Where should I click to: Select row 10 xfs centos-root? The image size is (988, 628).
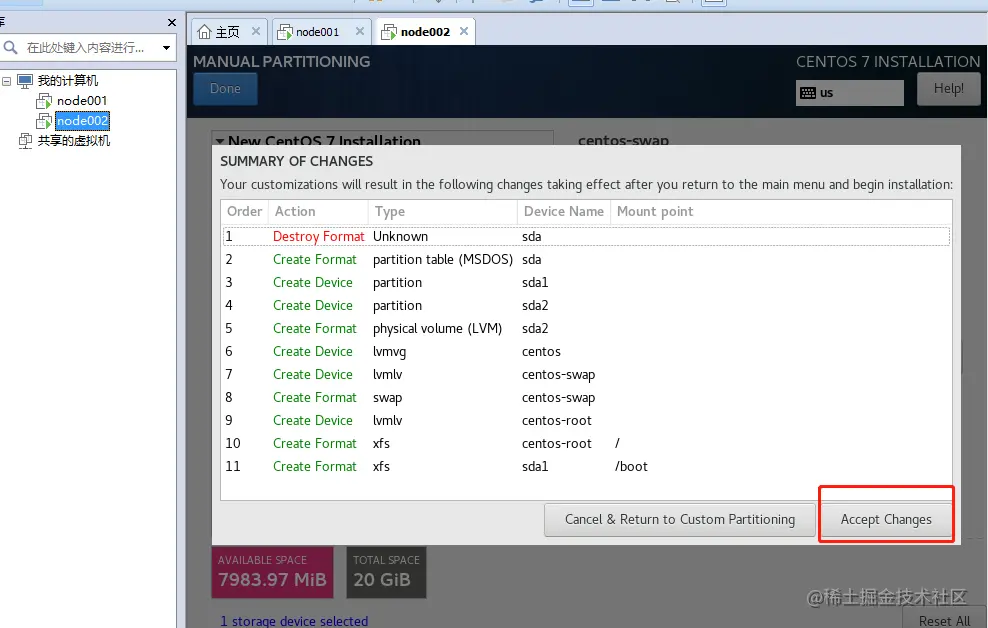pyautogui.click(x=586, y=443)
